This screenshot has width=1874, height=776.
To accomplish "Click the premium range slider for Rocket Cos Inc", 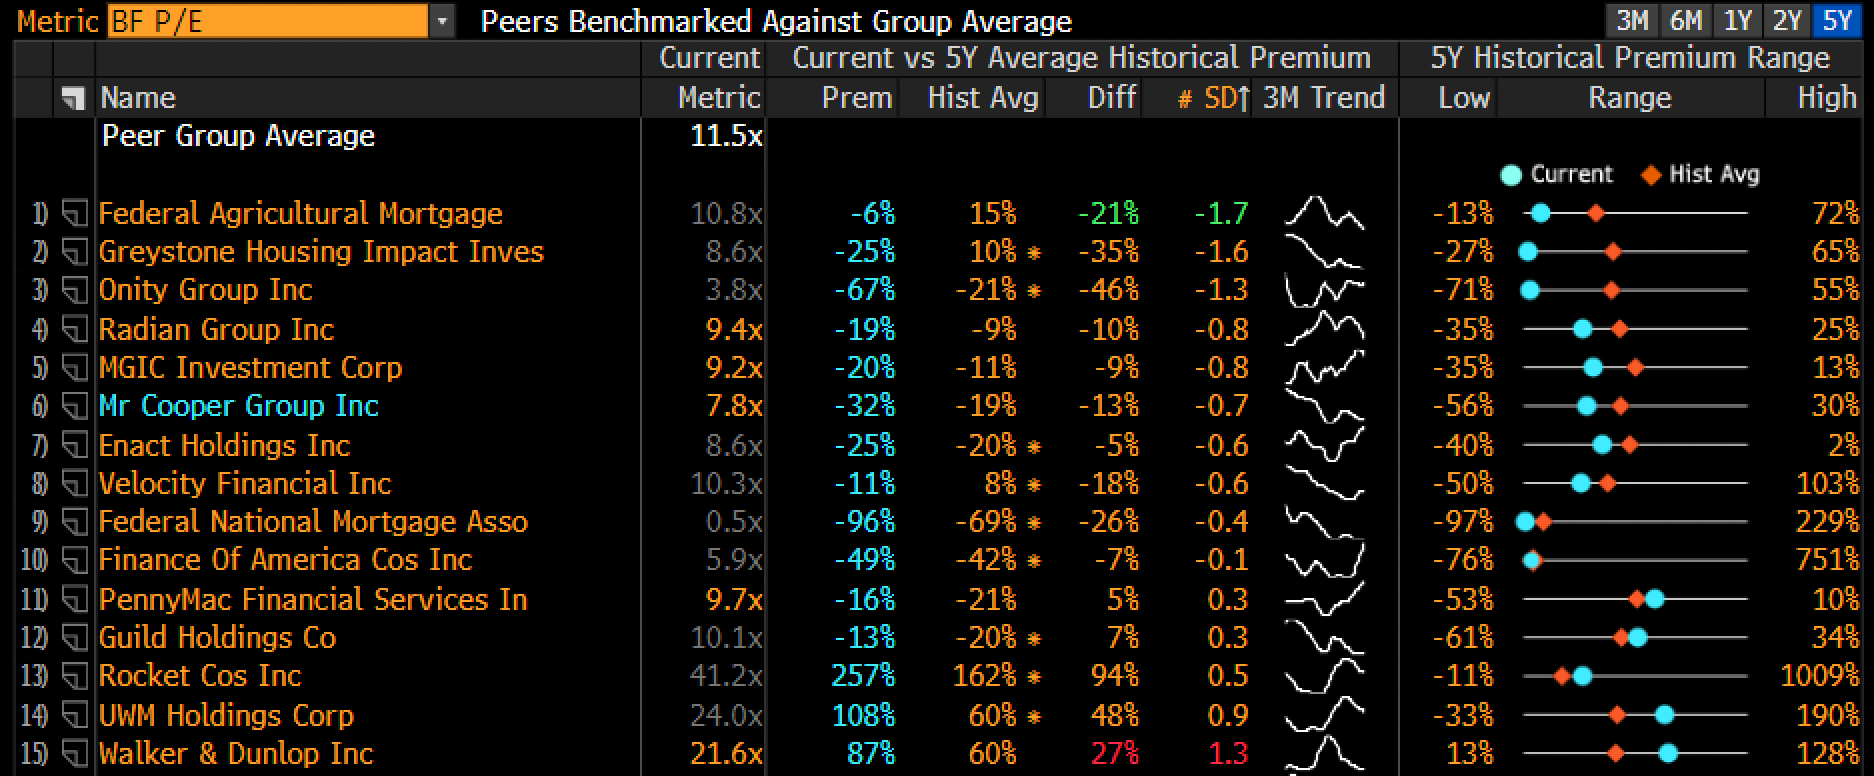I will click(1634, 676).
